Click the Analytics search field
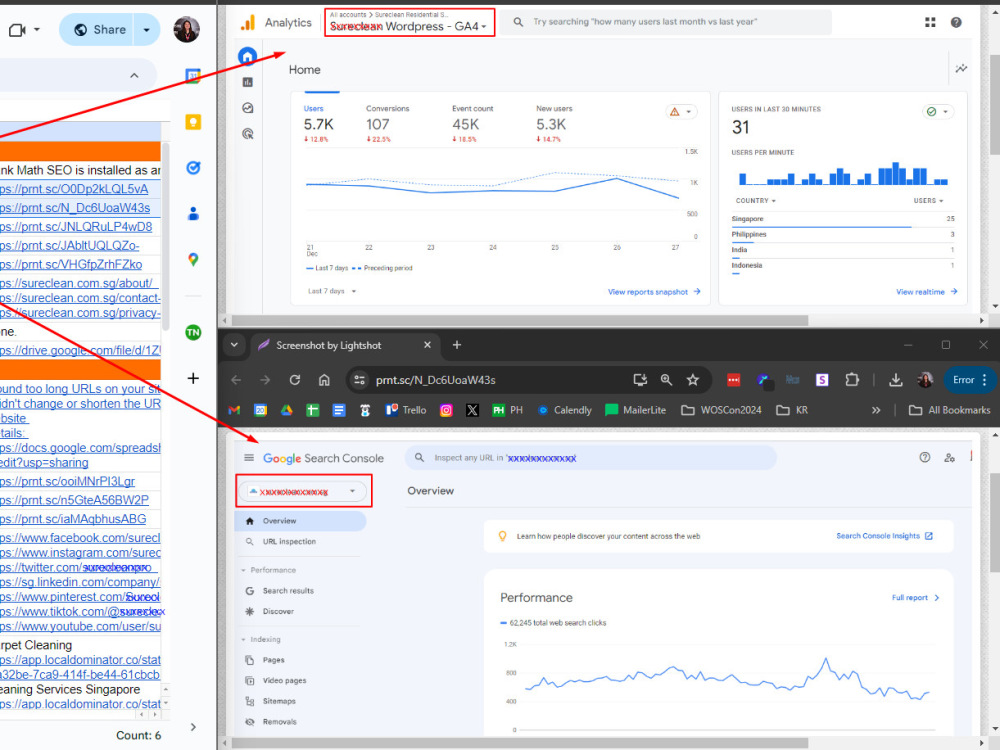1000x750 pixels. point(665,22)
